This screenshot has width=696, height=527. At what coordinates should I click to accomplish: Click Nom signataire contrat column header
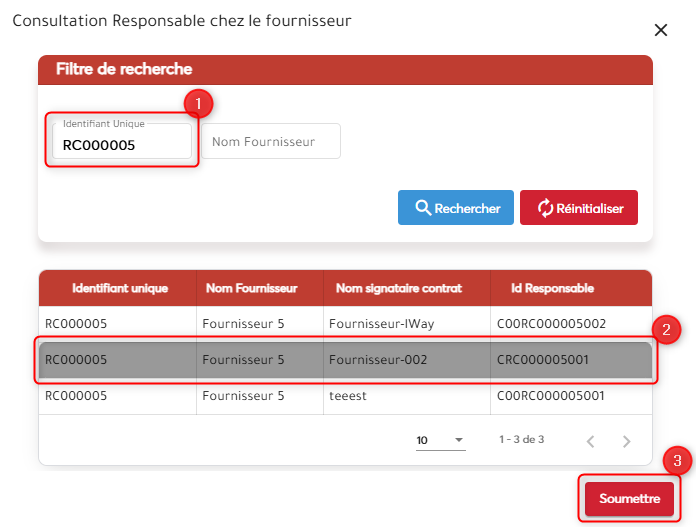(x=399, y=288)
